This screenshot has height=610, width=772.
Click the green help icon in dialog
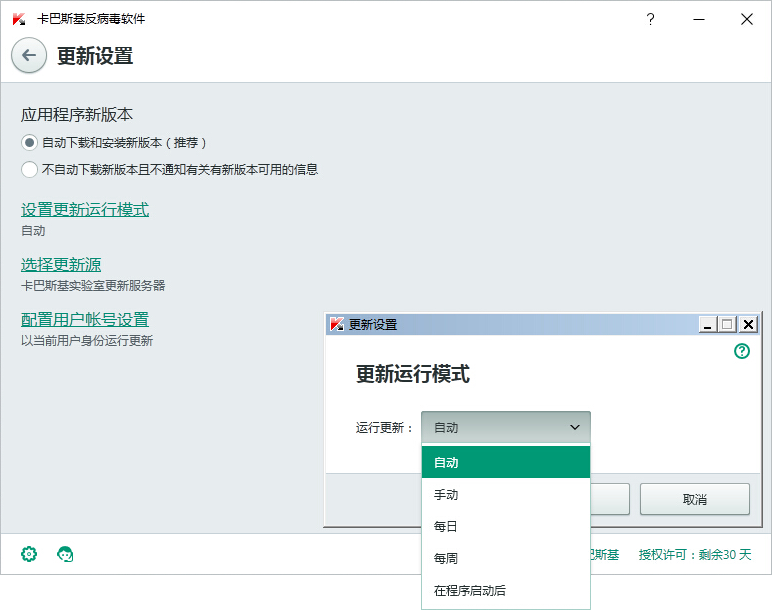pos(741,351)
